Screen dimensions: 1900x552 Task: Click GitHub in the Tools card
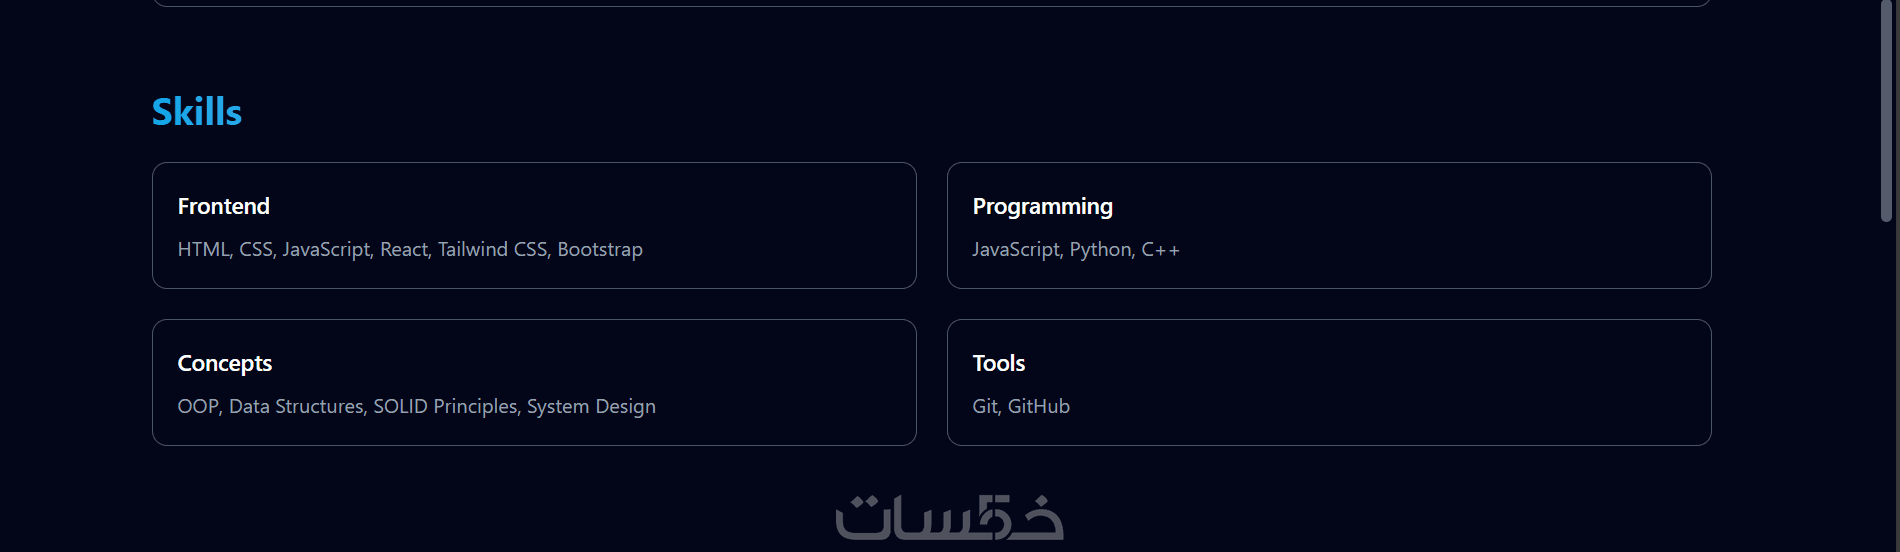tap(1039, 406)
